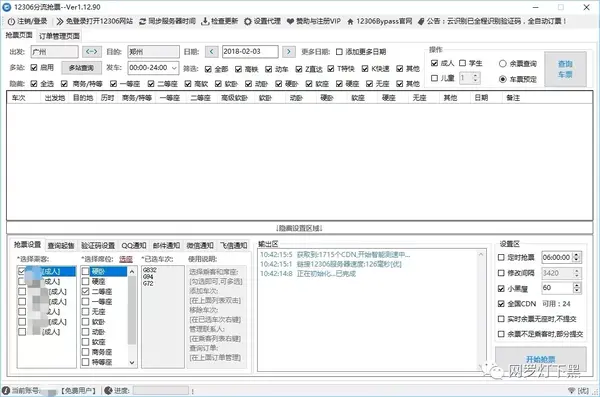Click the 输出区 vertical scrollbar
600x397 pixels.
481,310
